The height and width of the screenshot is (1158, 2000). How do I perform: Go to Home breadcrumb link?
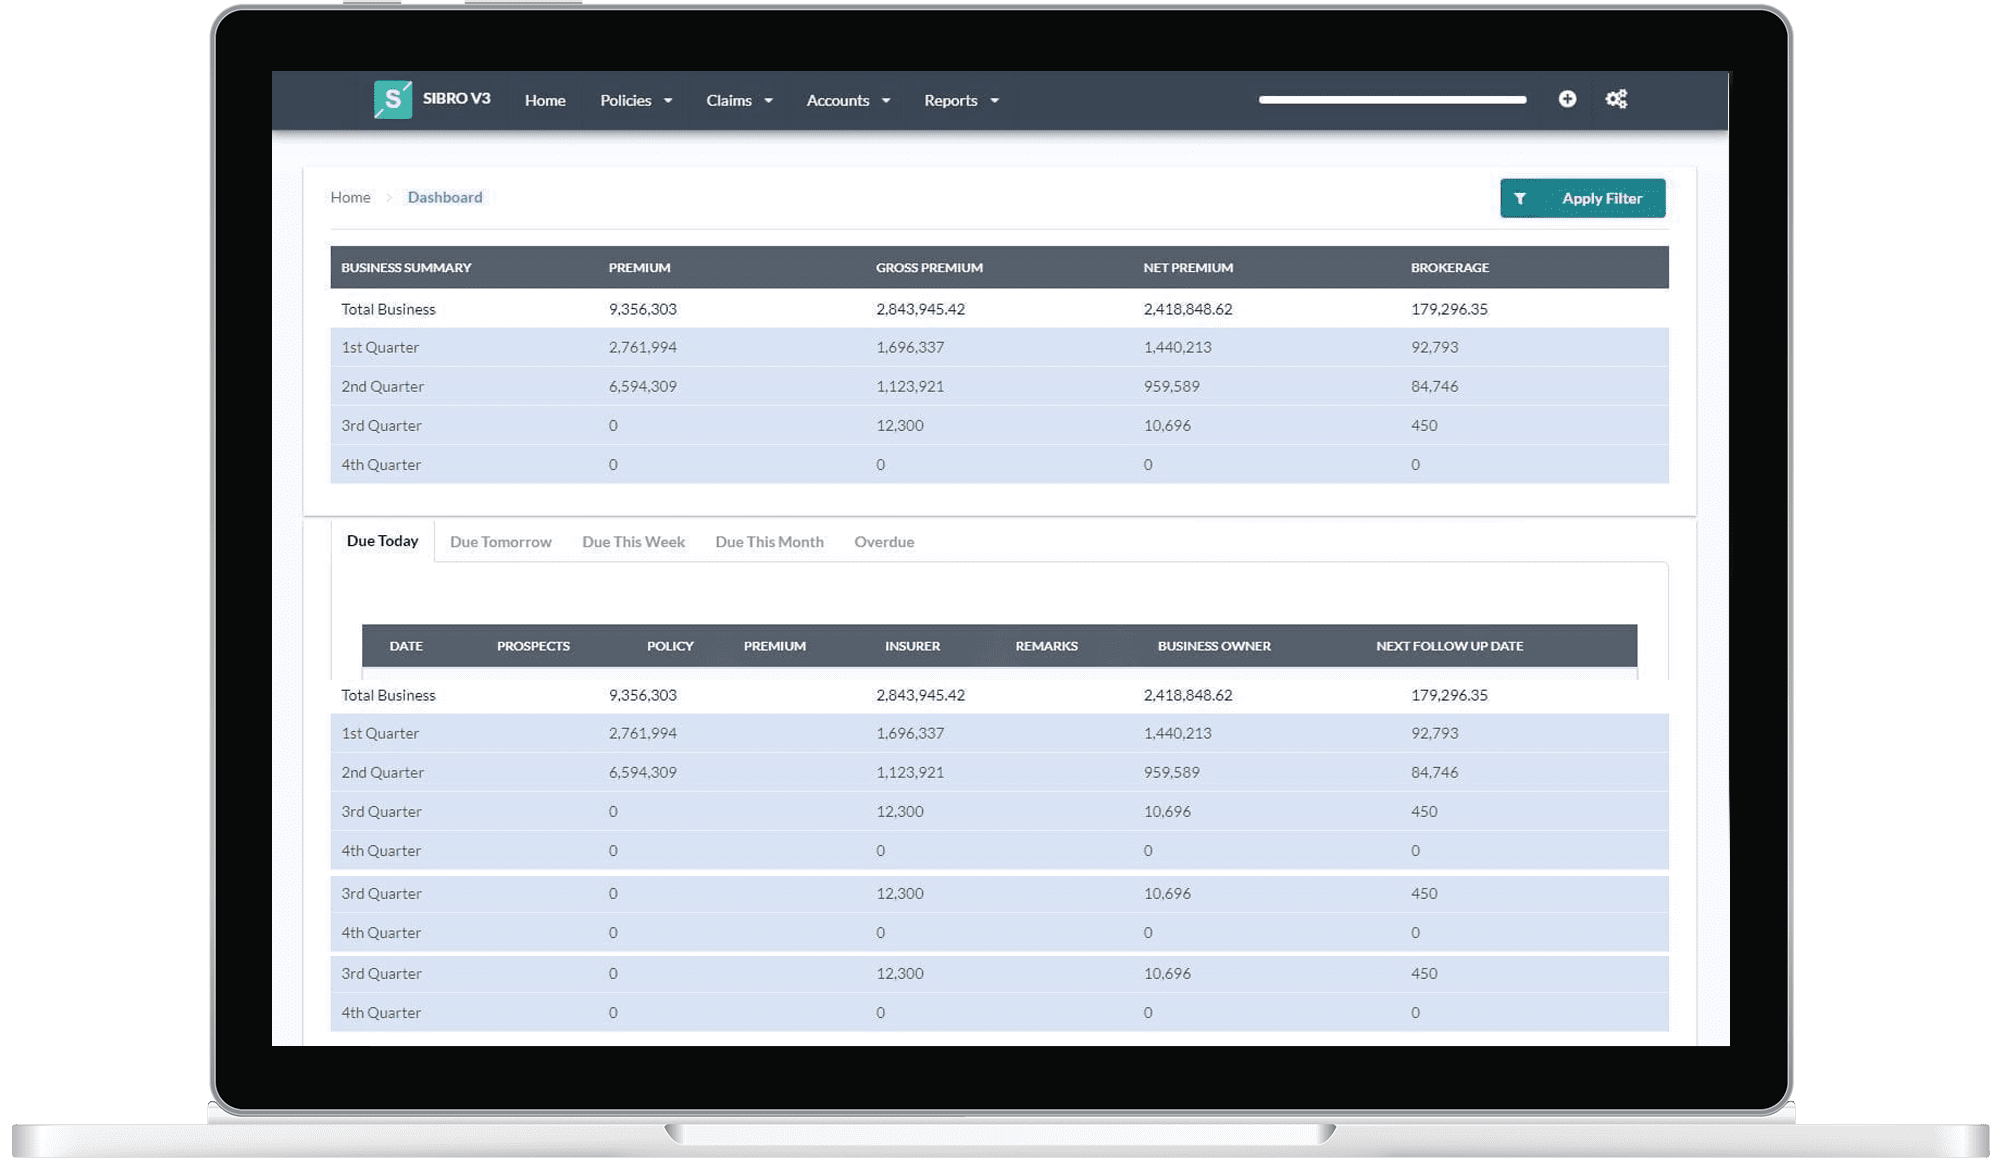[350, 197]
